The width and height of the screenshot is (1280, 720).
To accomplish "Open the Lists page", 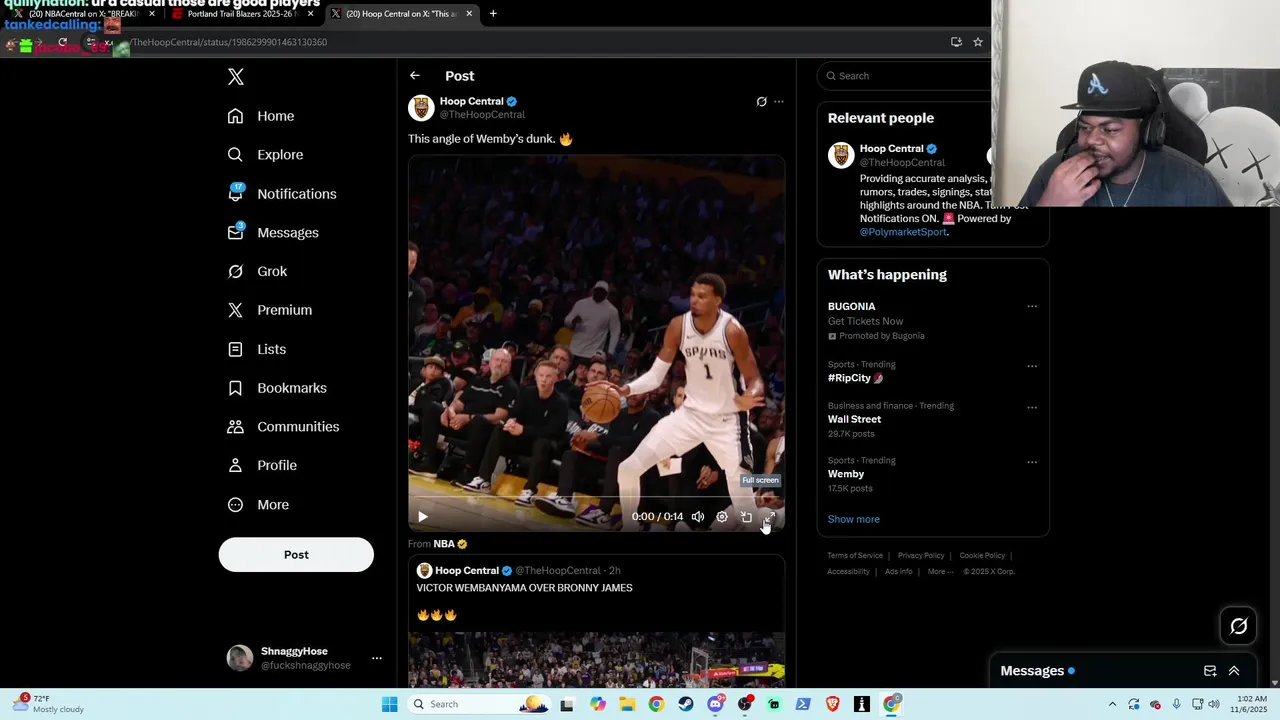I will click(x=257, y=349).
